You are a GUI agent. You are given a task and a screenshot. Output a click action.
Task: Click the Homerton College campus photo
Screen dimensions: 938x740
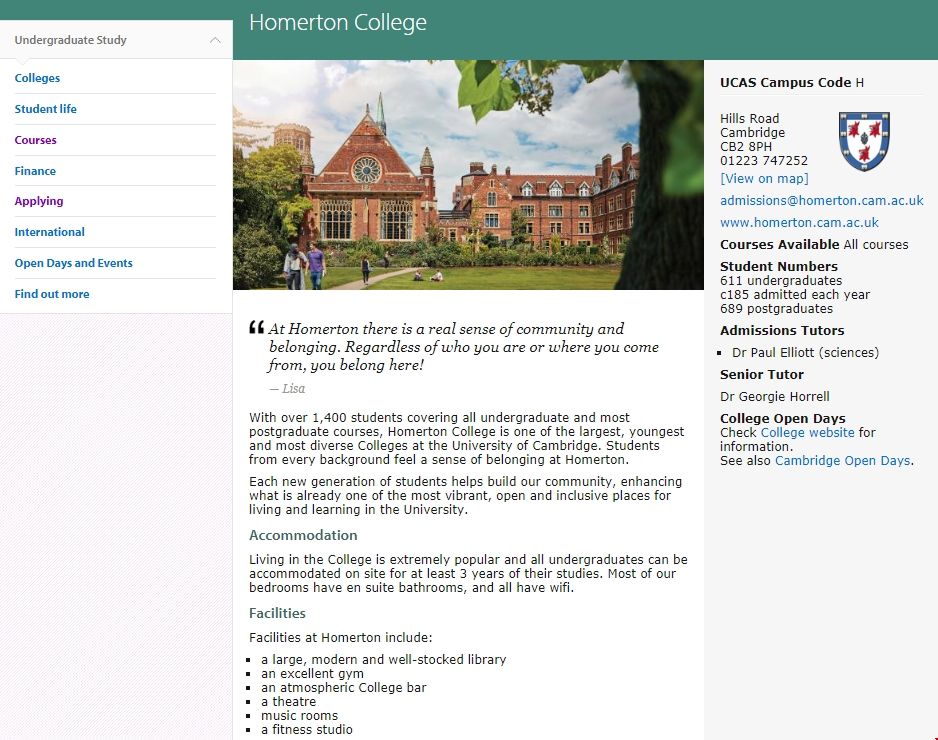[468, 175]
